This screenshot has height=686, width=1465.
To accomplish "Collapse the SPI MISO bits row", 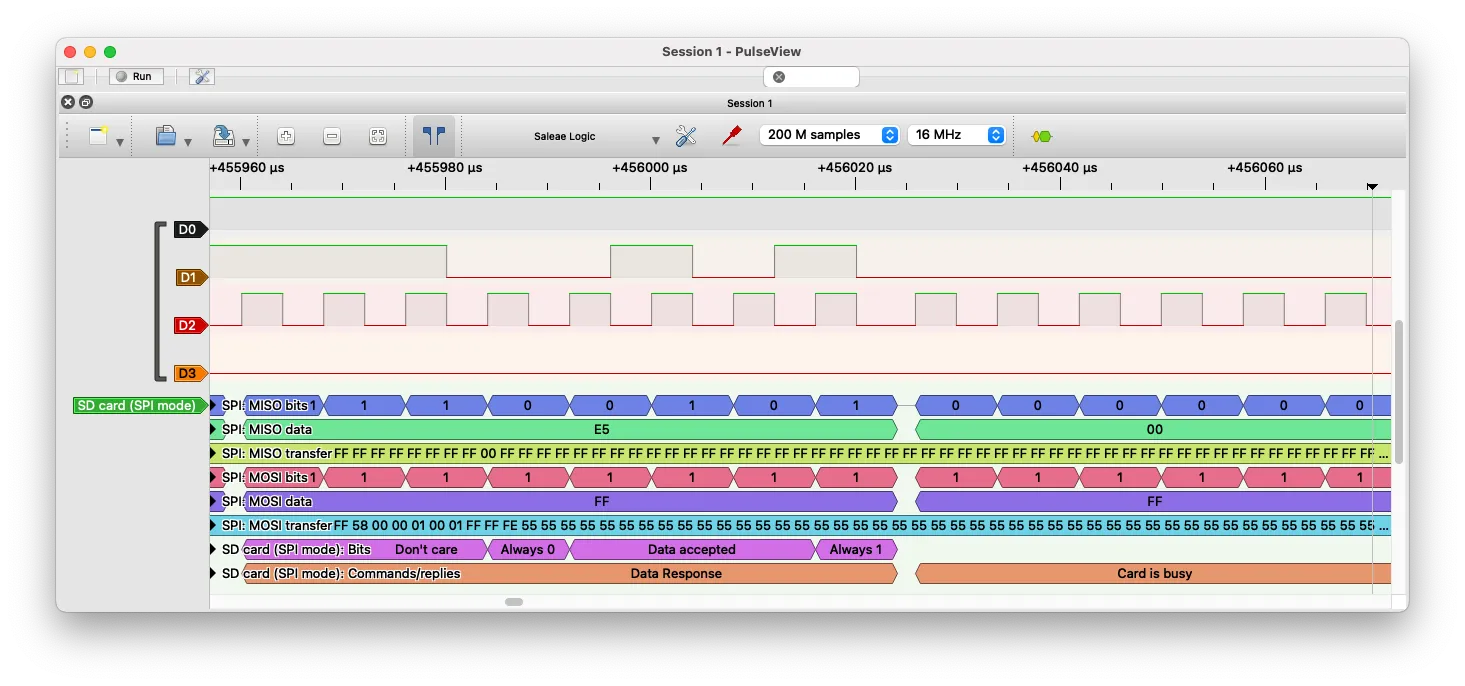I will 214,405.
